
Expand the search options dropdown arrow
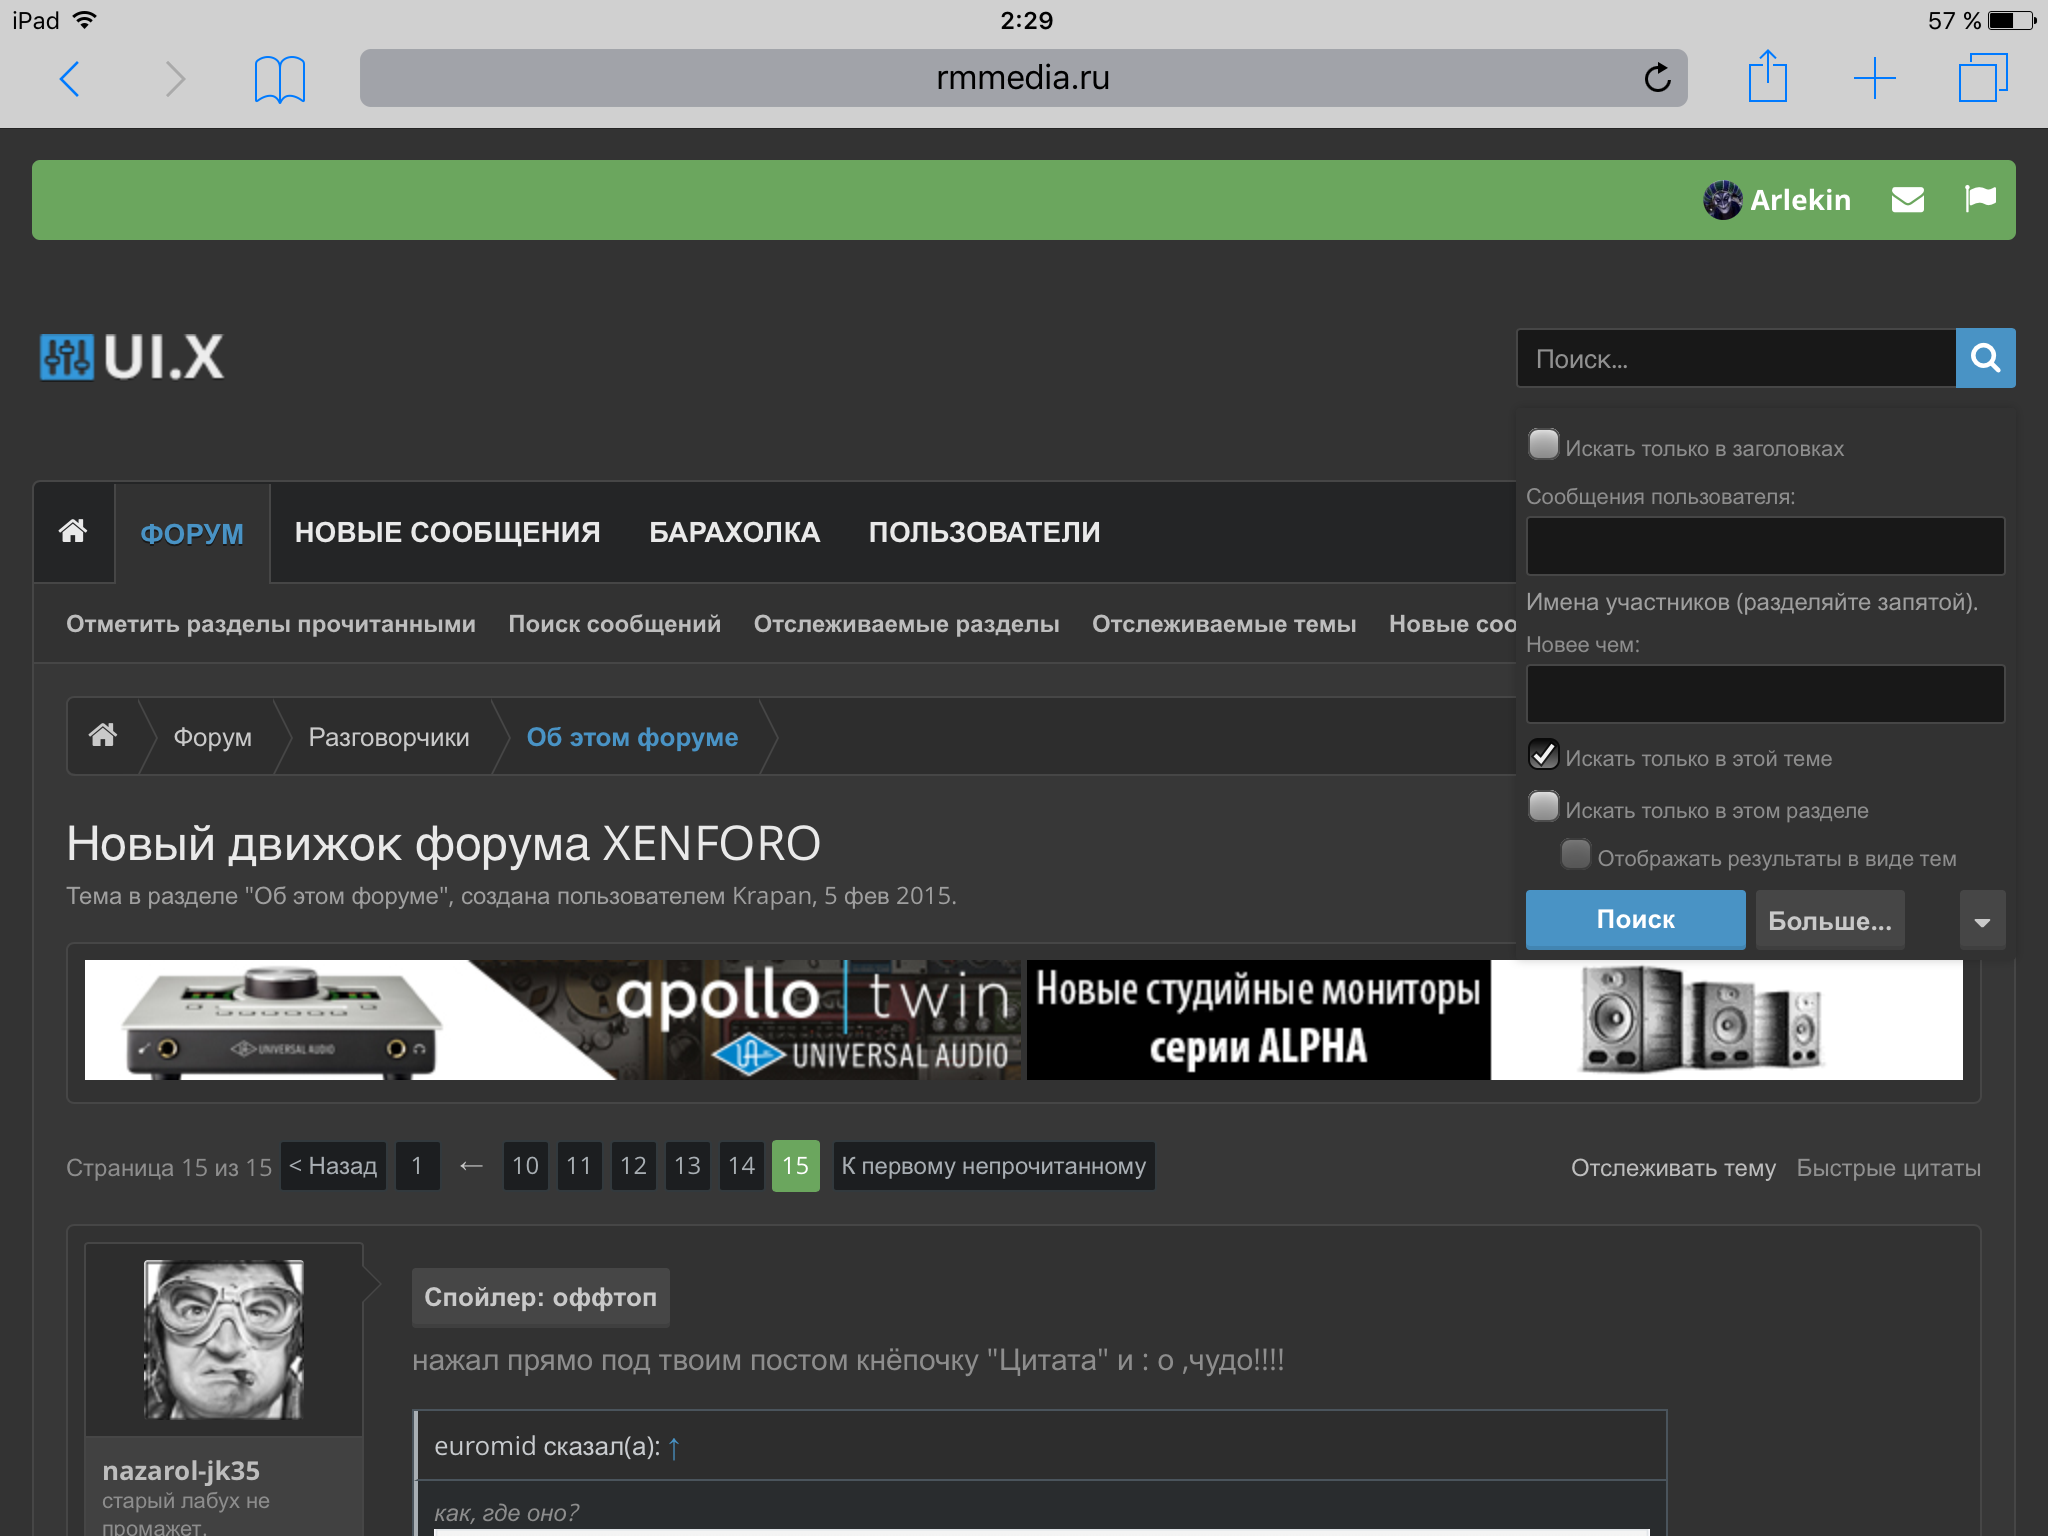(x=1982, y=921)
